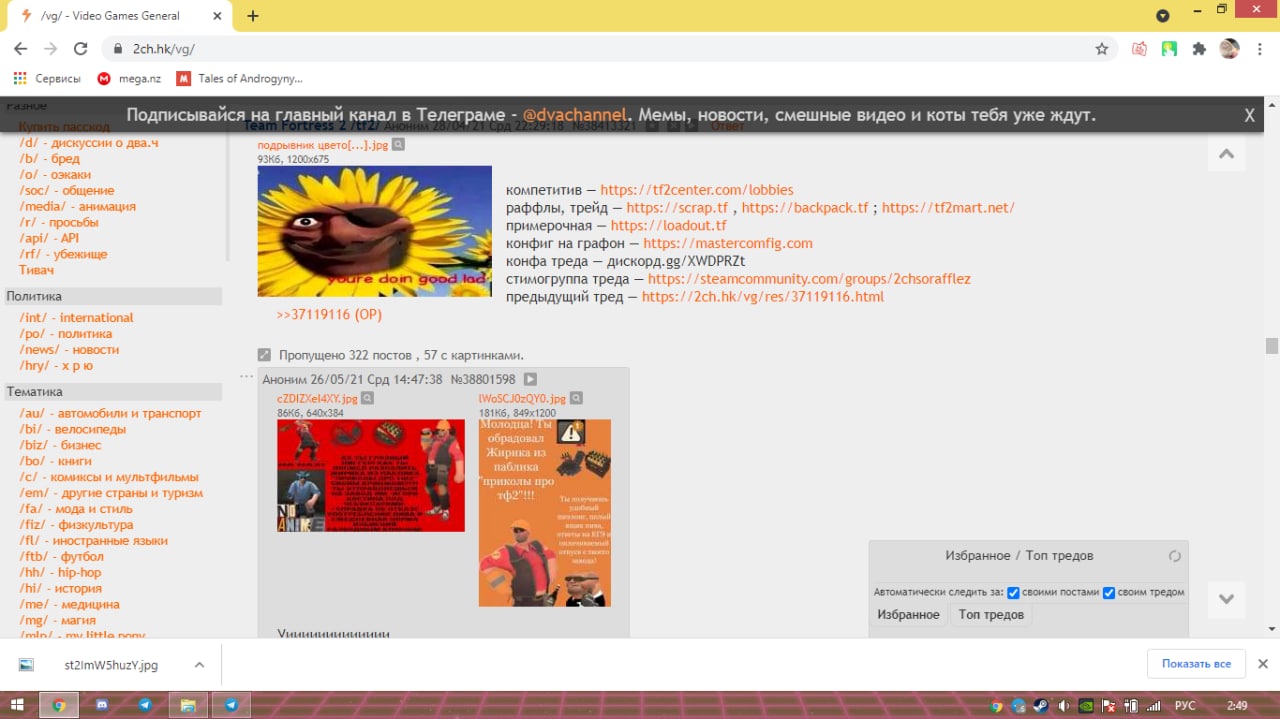Viewport: 1280px width, 719px height.
Task: Dismiss the Telegram banner with X
Action: pos(1249,115)
